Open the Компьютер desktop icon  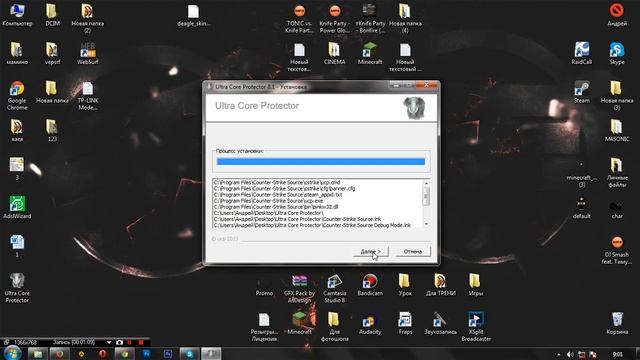click(17, 15)
